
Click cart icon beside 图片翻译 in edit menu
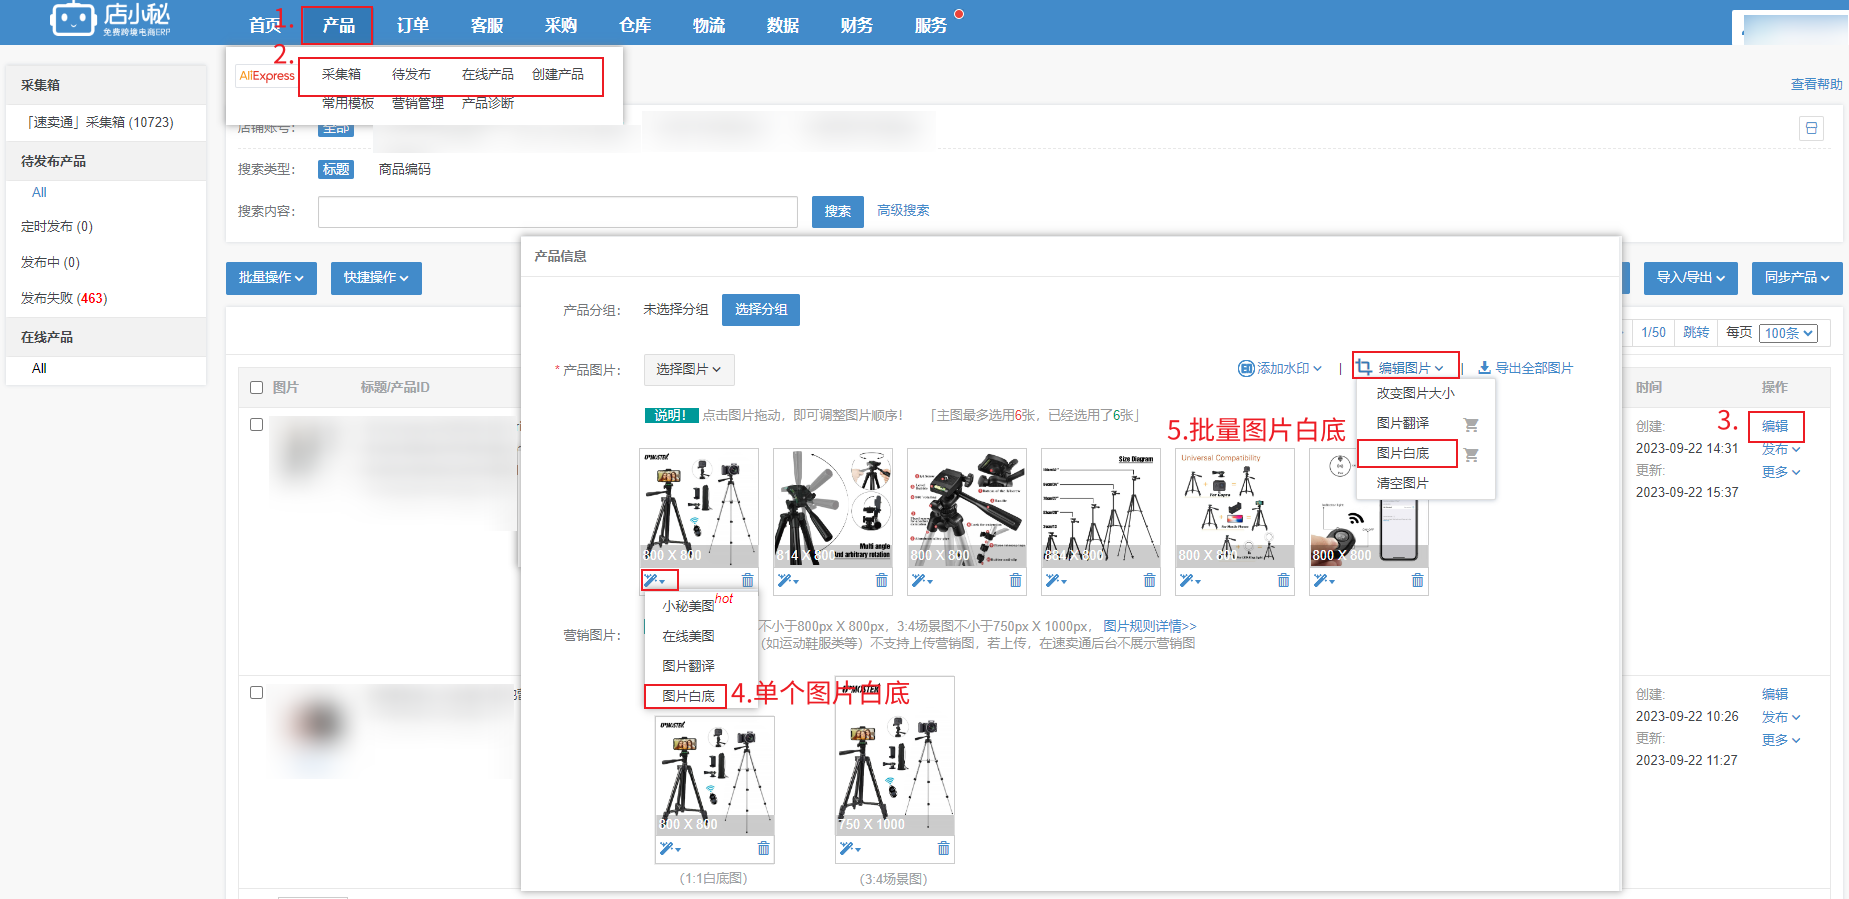[x=1471, y=424]
